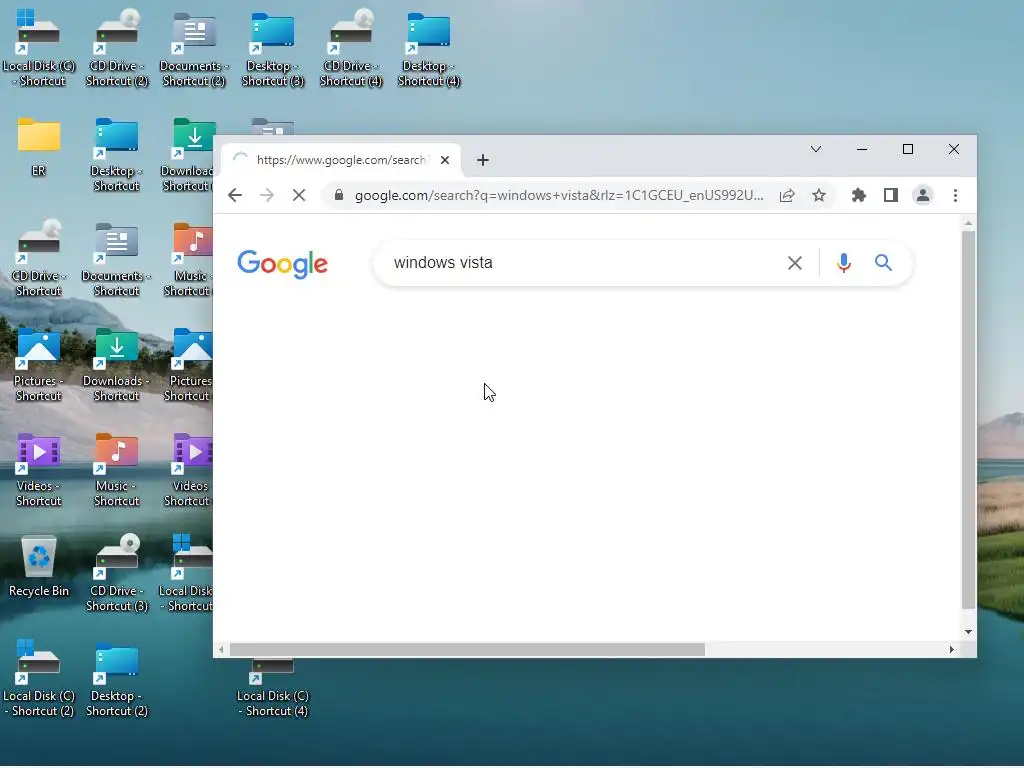Select Documents - Shortcut (2) icon
The height and width of the screenshot is (768, 1024).
(x=194, y=48)
